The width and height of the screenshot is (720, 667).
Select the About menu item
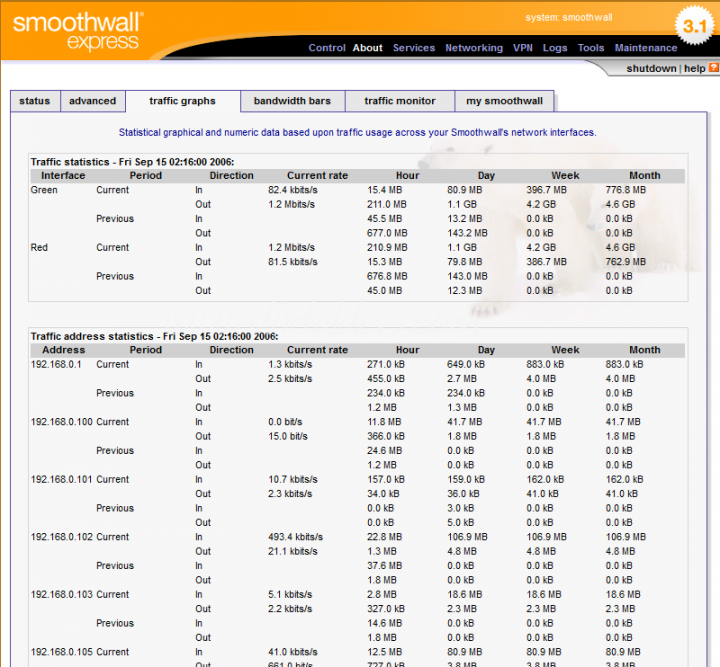(368, 48)
